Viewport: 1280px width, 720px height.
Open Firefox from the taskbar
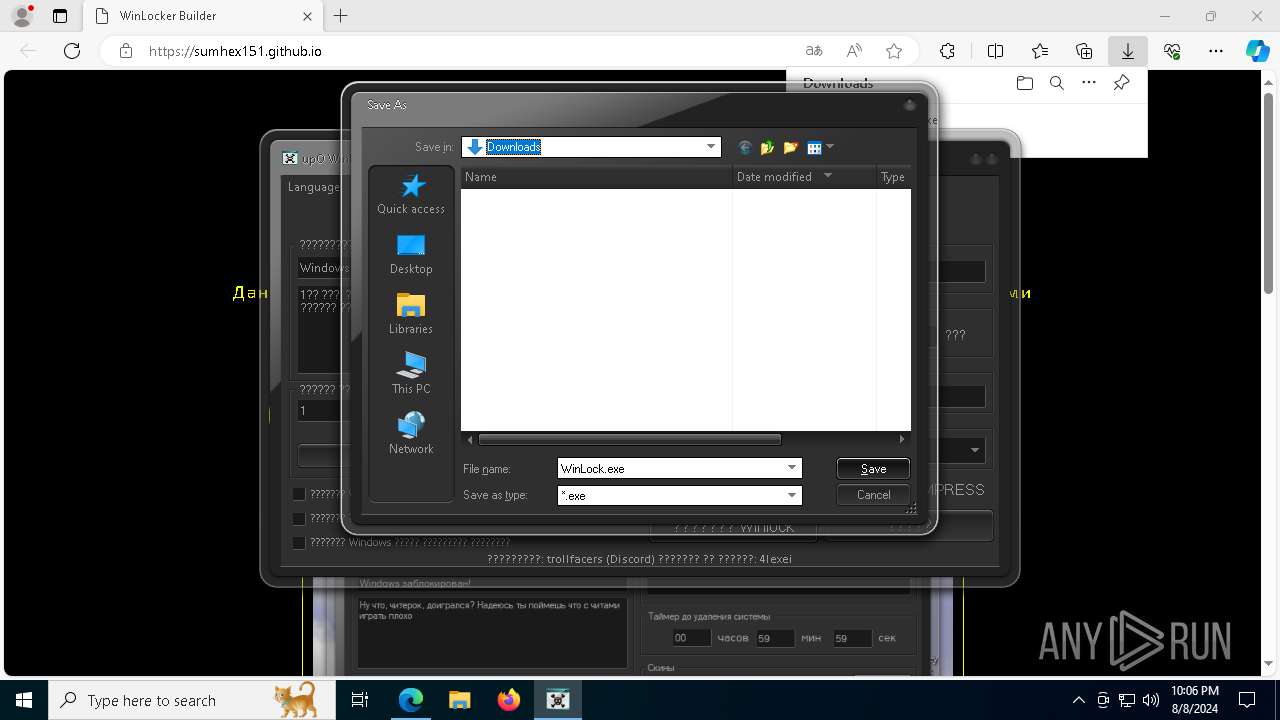(x=508, y=700)
